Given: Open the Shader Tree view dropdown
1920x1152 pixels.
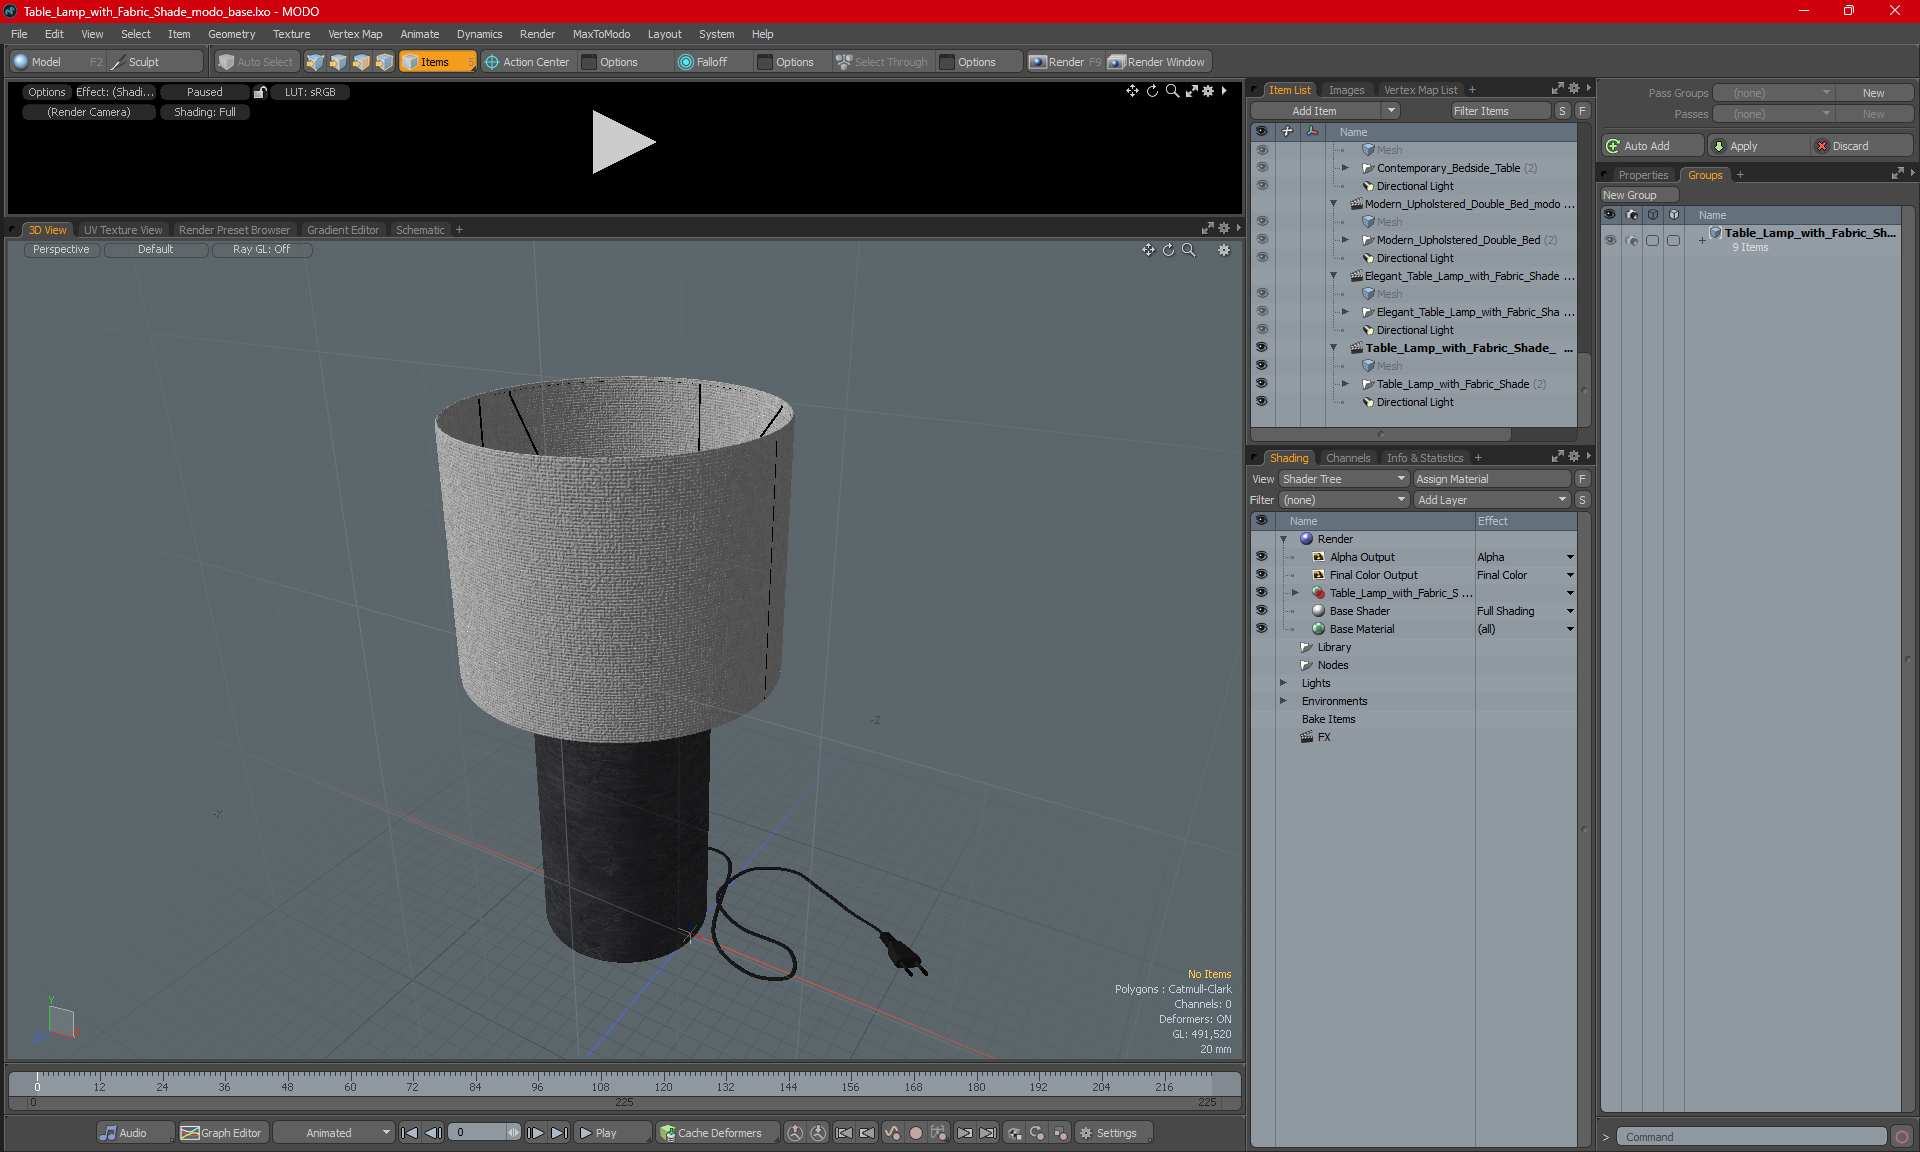Looking at the screenshot, I should pos(1343,479).
